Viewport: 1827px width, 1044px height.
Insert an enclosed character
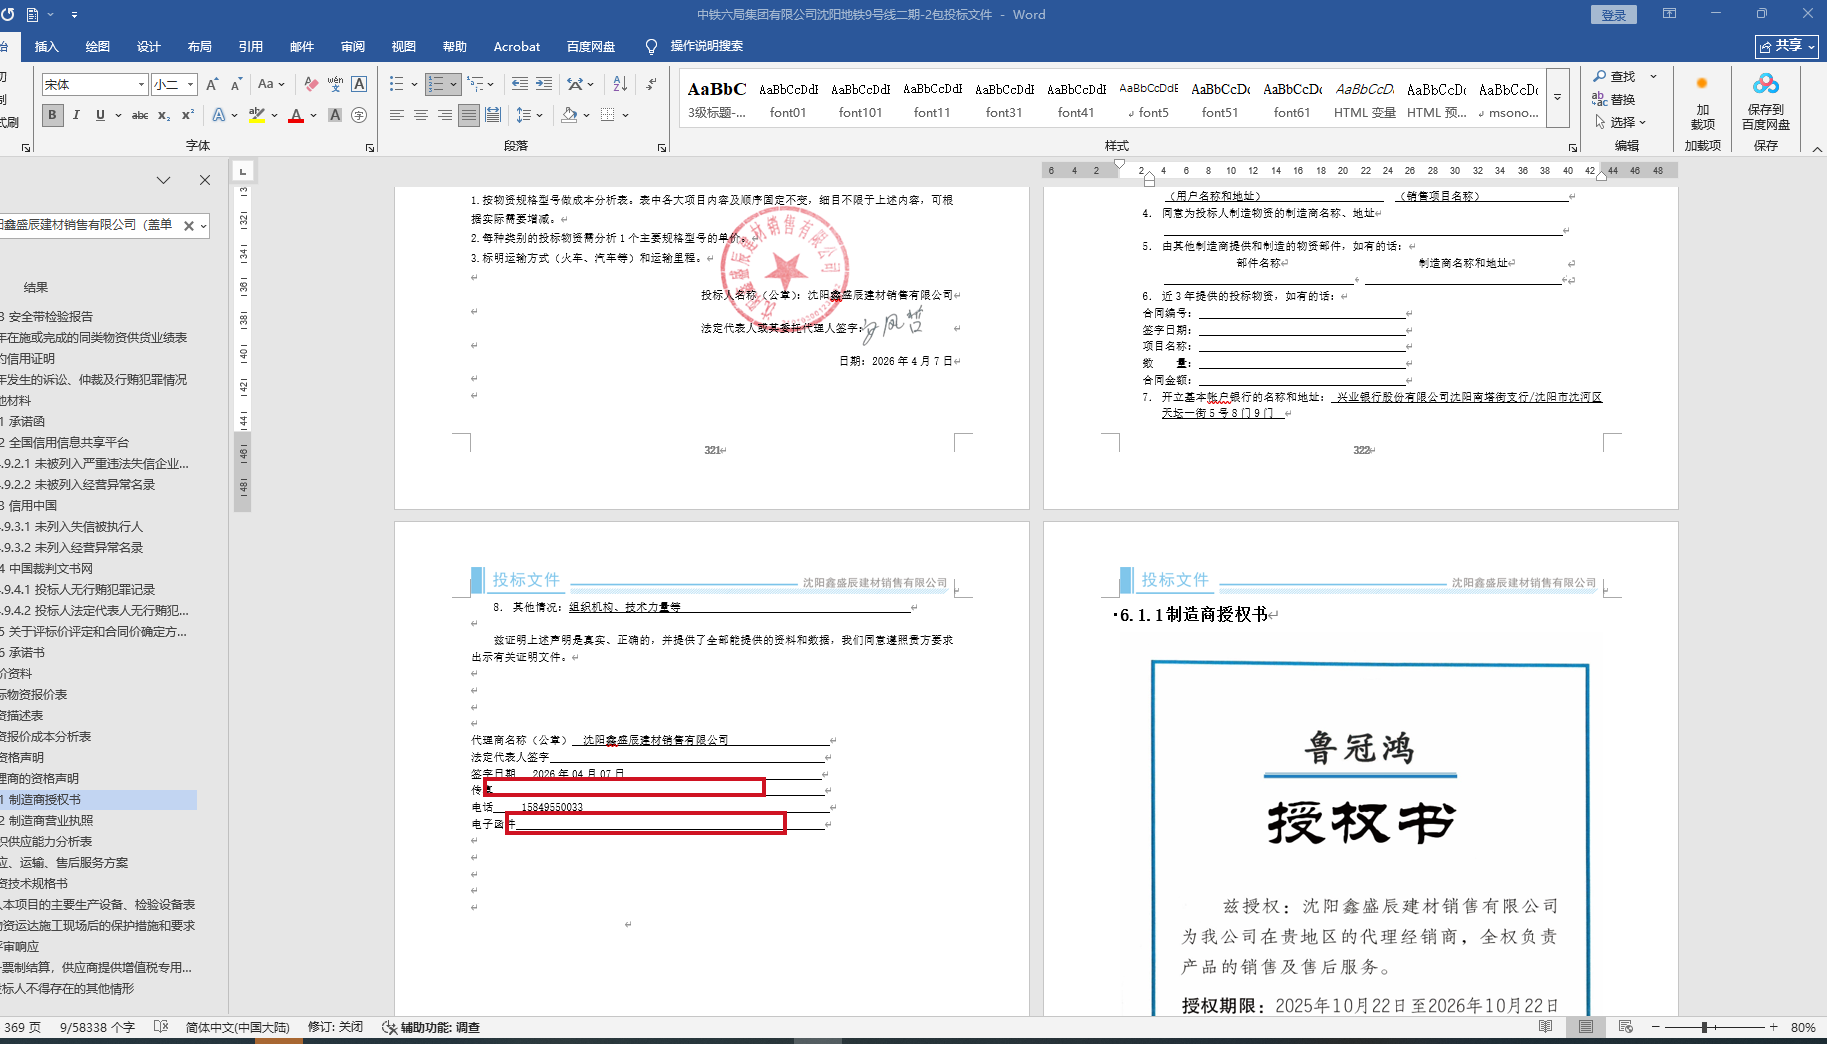tap(359, 115)
